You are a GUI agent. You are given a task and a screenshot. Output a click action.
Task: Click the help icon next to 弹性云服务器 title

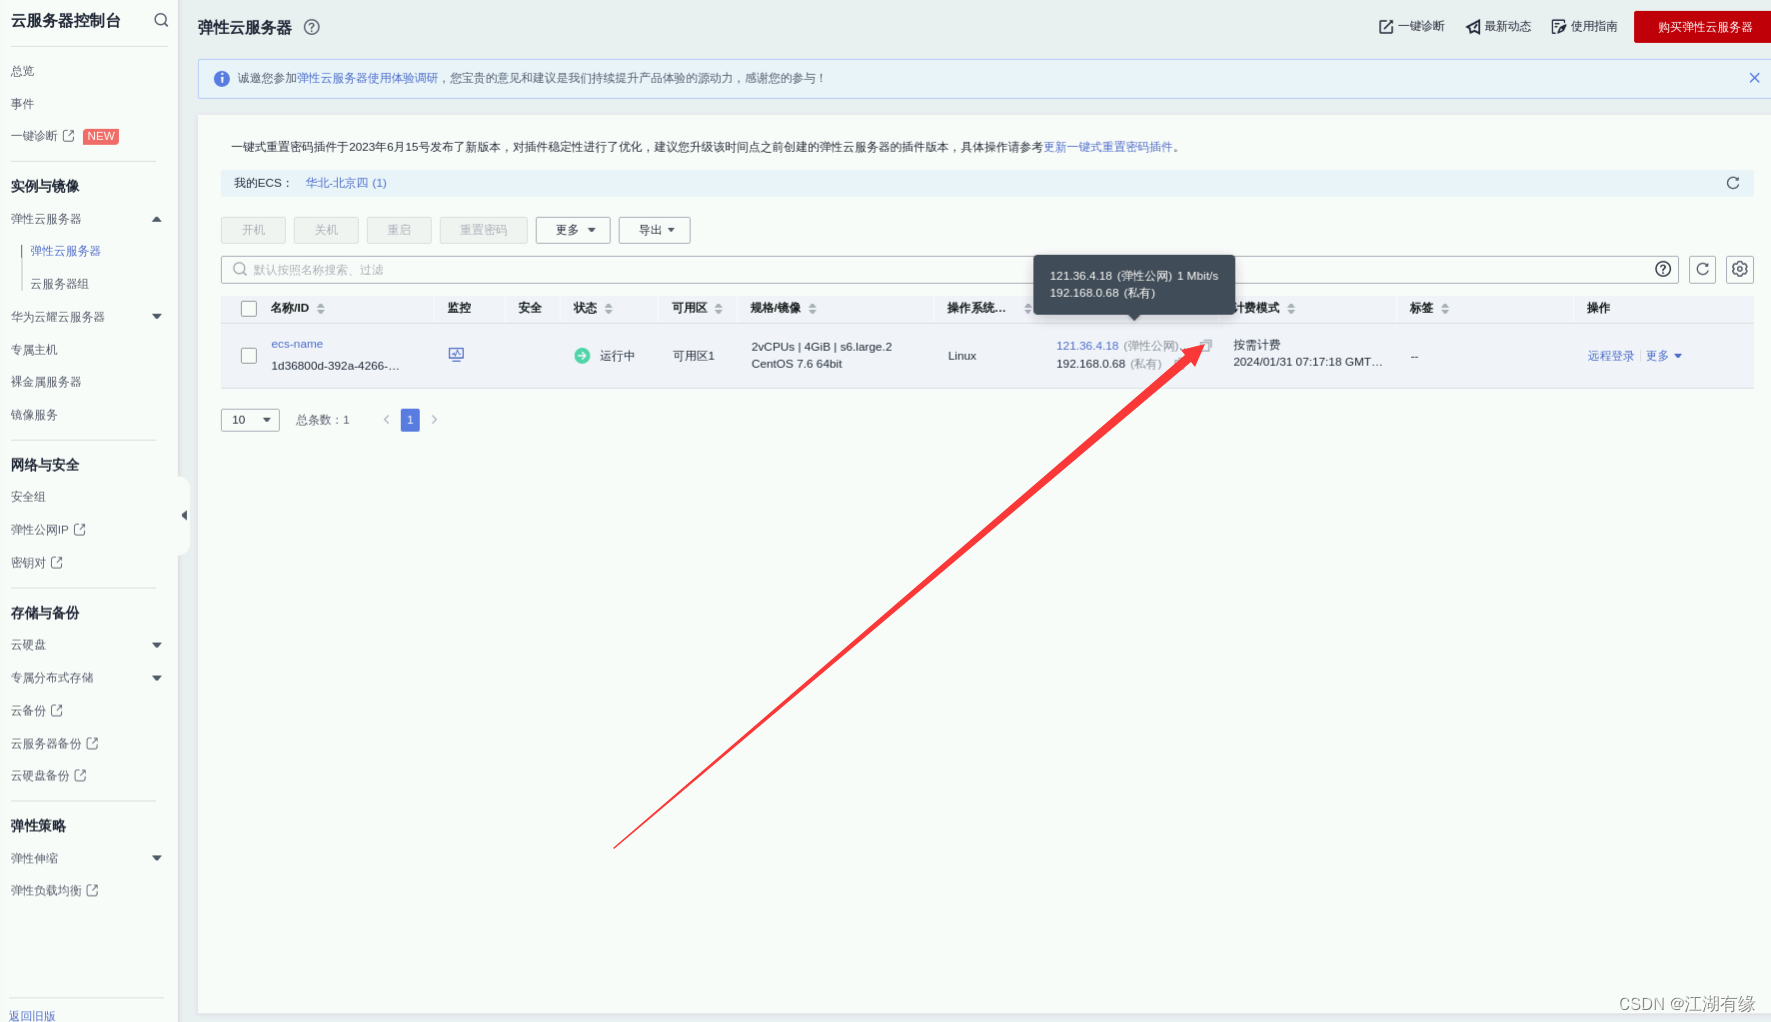click(312, 27)
